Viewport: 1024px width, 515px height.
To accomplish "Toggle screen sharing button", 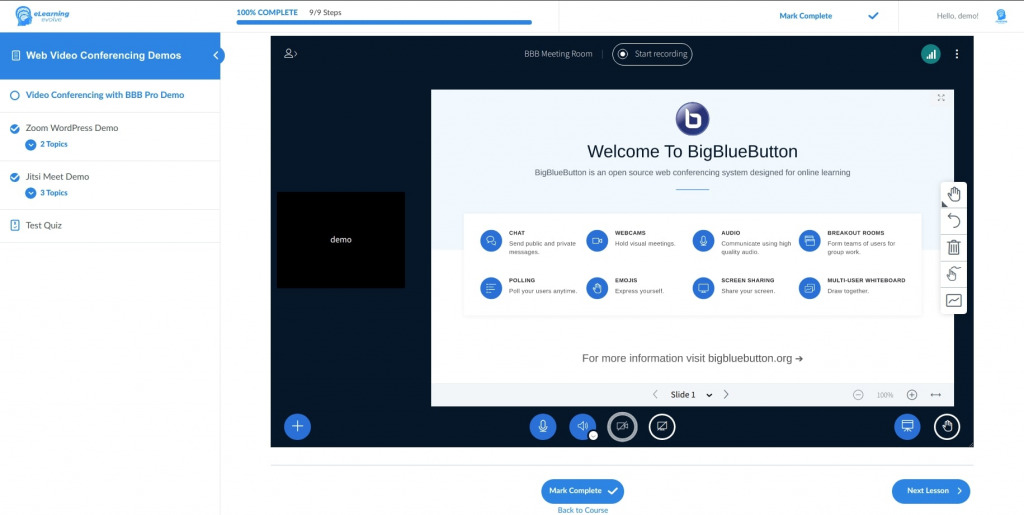I will click(662, 427).
